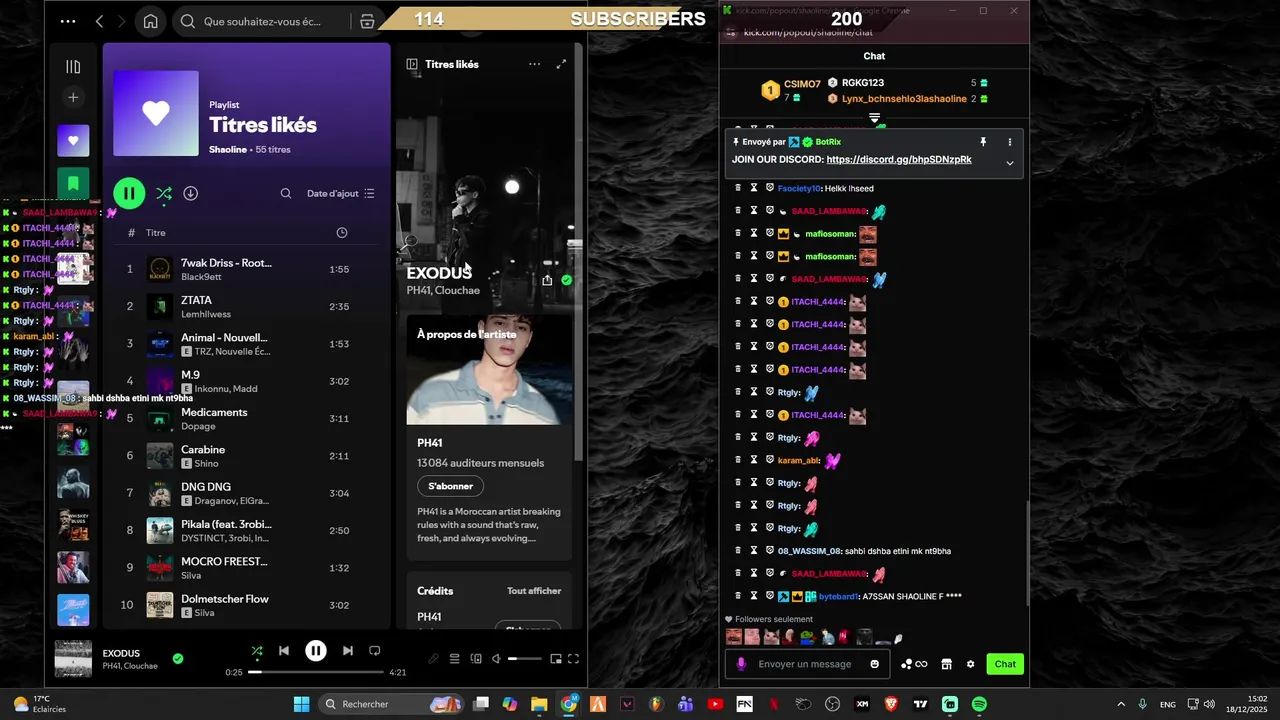Click the Spotify search field
The image size is (1280, 720).
tap(262, 21)
